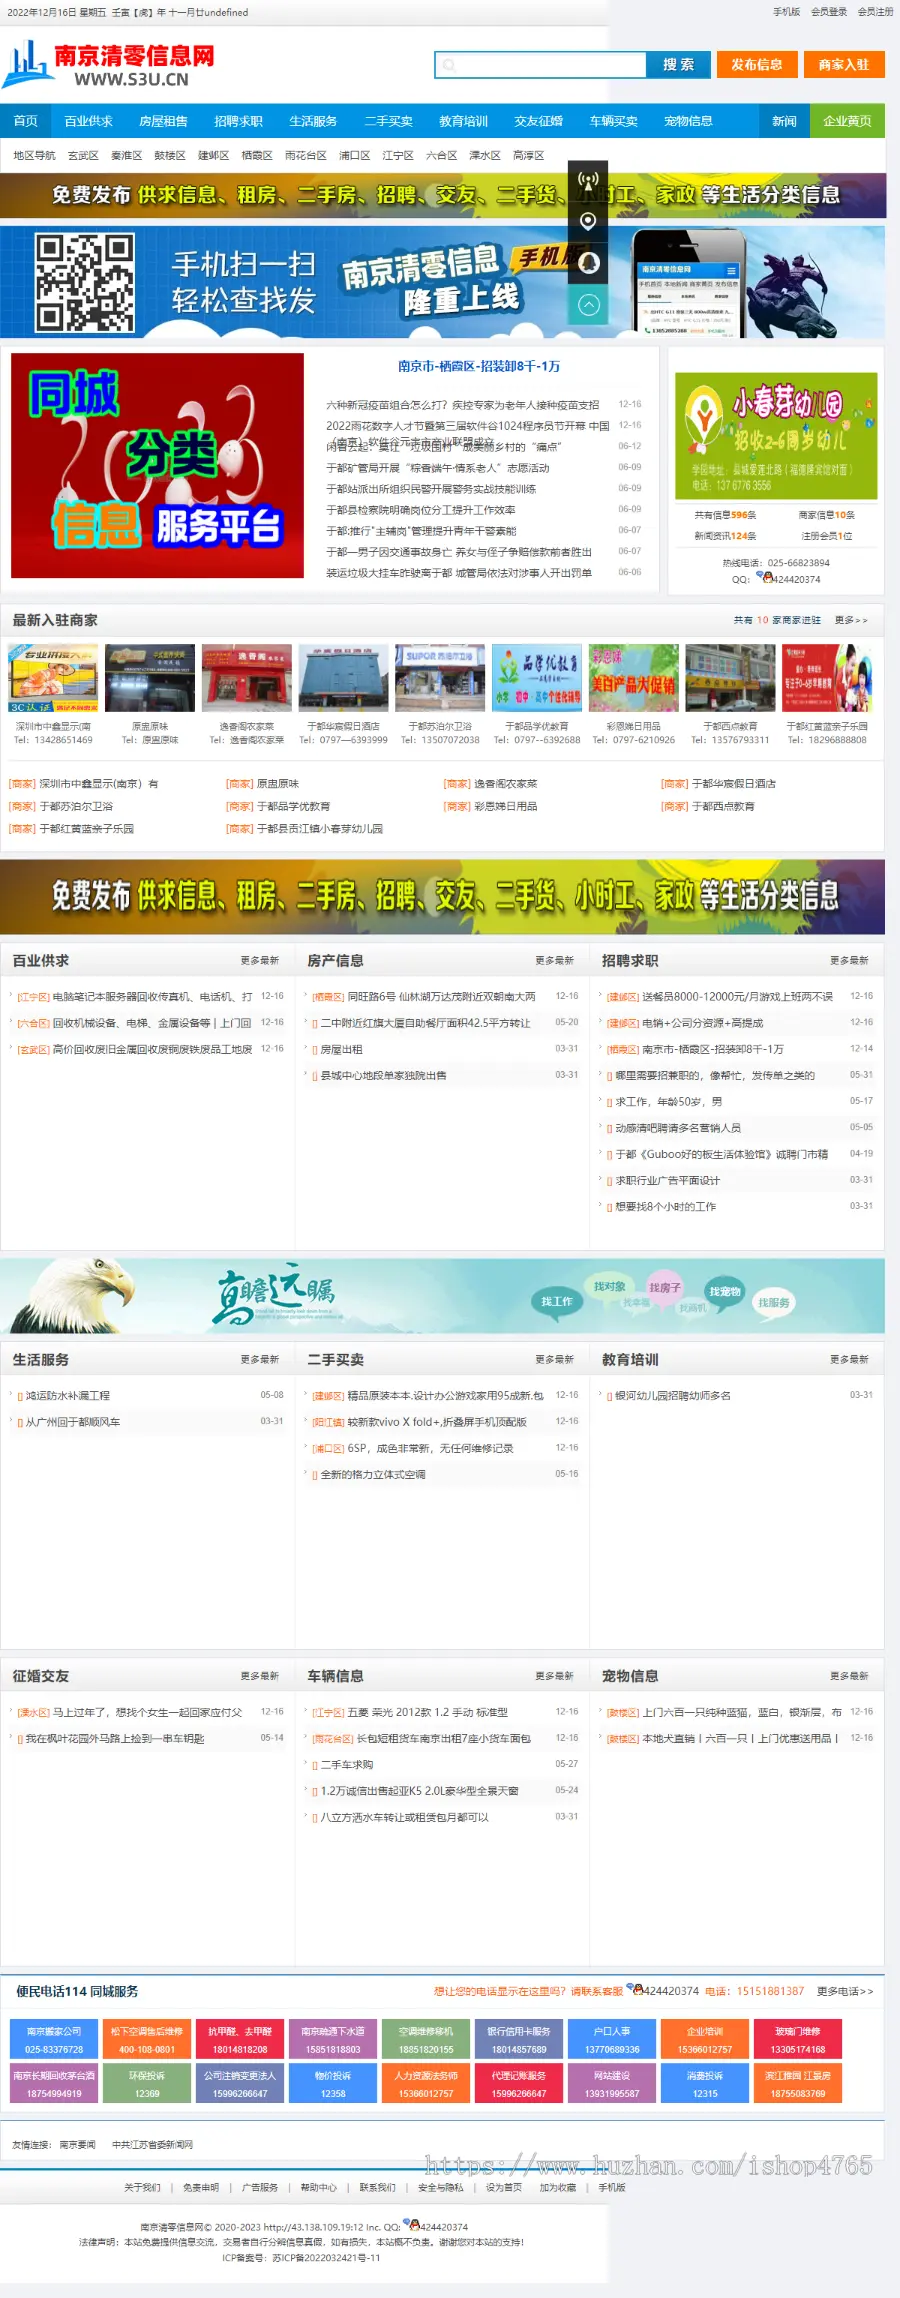Click the QQ penguin icon on floating sidebar
Image resolution: width=900 pixels, height=2298 pixels.
pos(589,262)
